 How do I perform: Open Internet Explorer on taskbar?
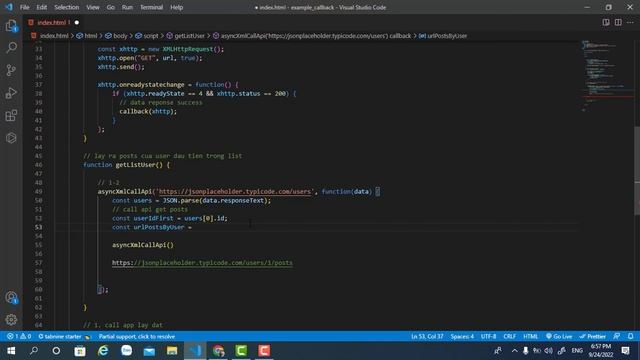103,351
